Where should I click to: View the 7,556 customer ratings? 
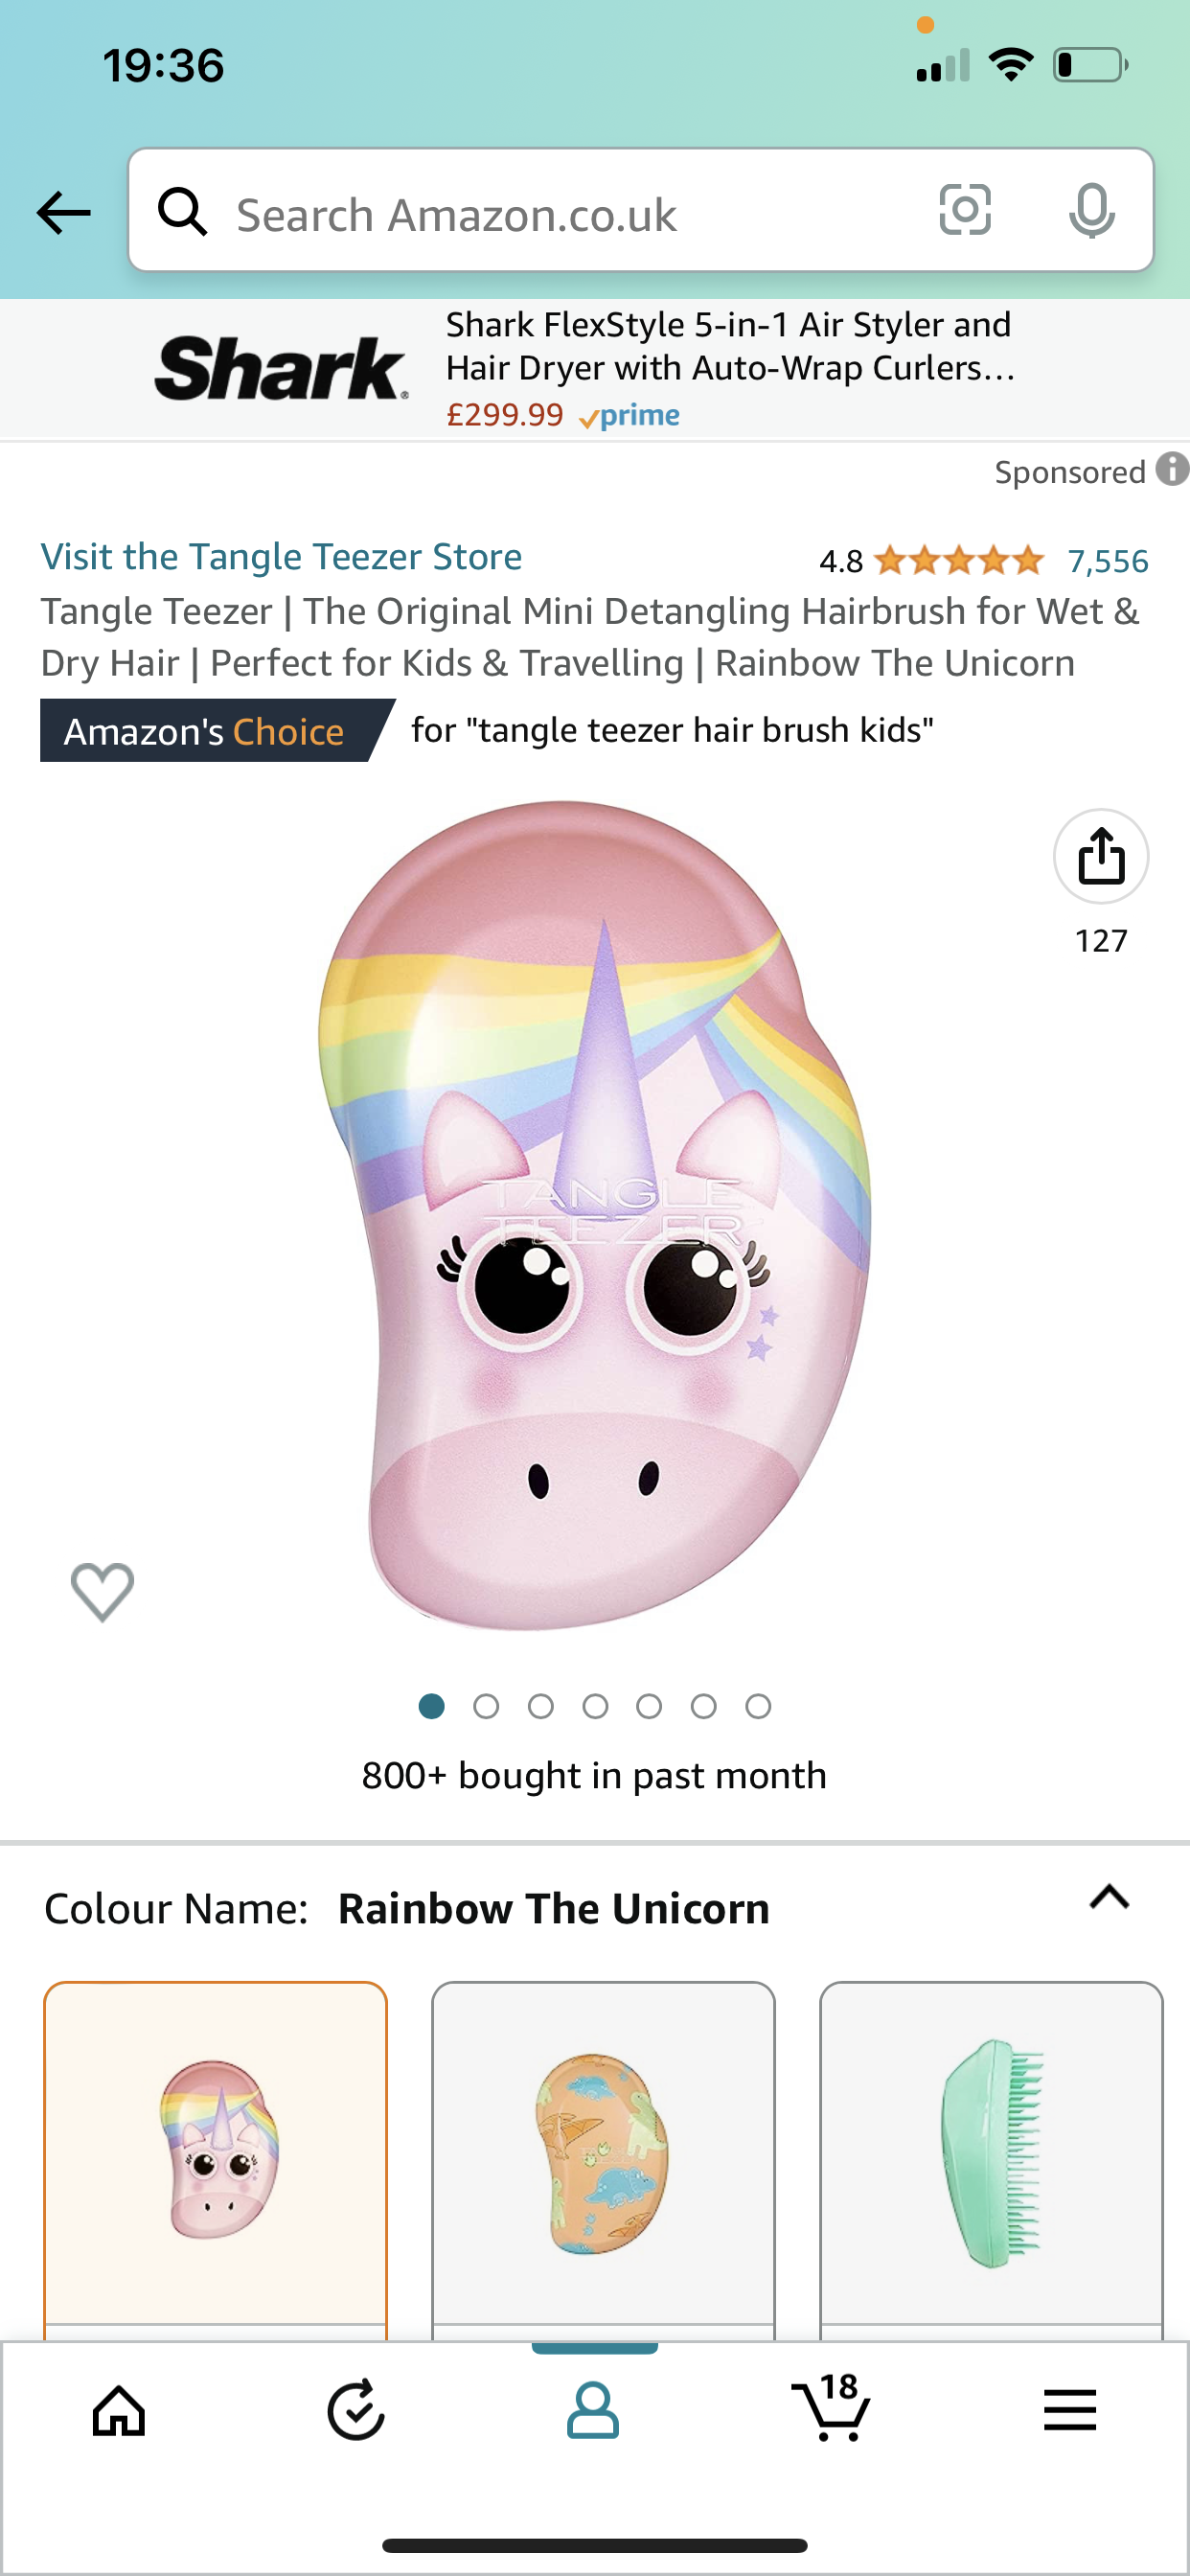tap(1107, 561)
